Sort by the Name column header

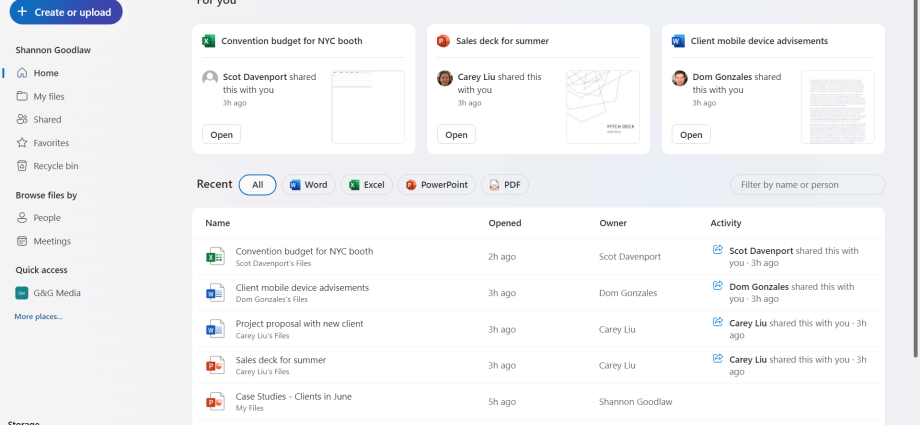(218, 223)
